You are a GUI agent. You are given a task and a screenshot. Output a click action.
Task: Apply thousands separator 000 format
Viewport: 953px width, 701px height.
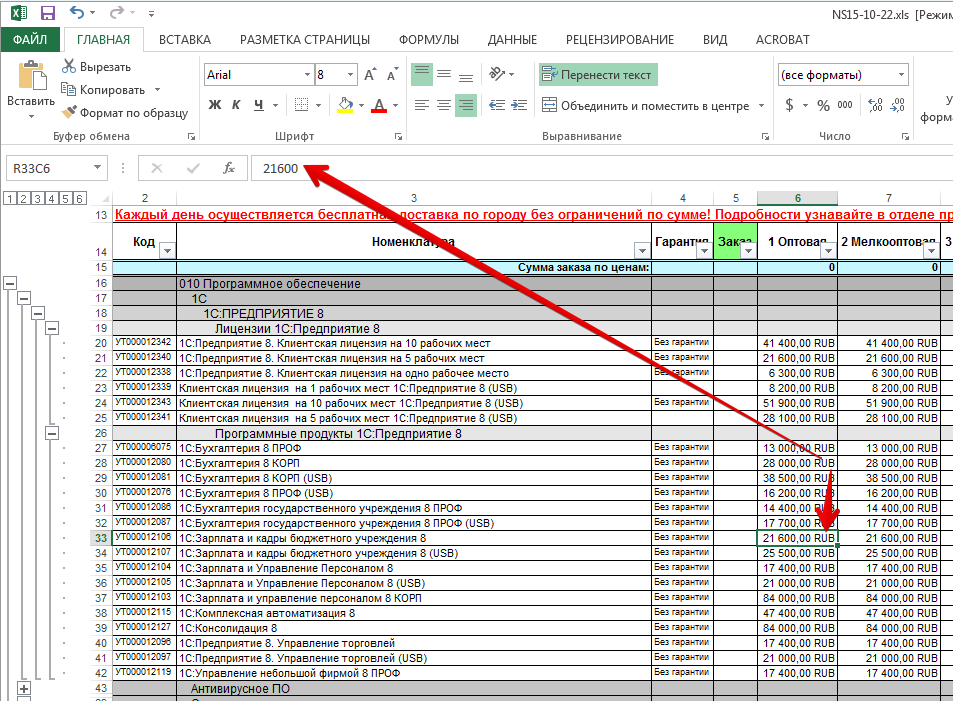click(x=845, y=105)
